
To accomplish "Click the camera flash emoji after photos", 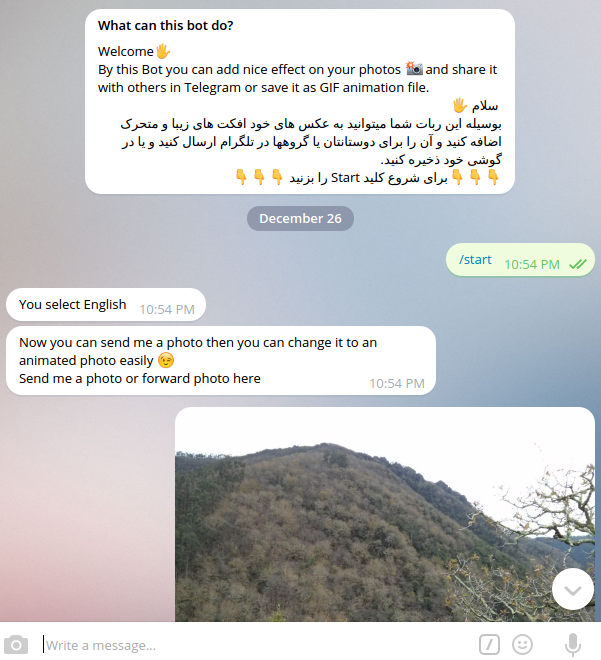I will click(414, 69).
